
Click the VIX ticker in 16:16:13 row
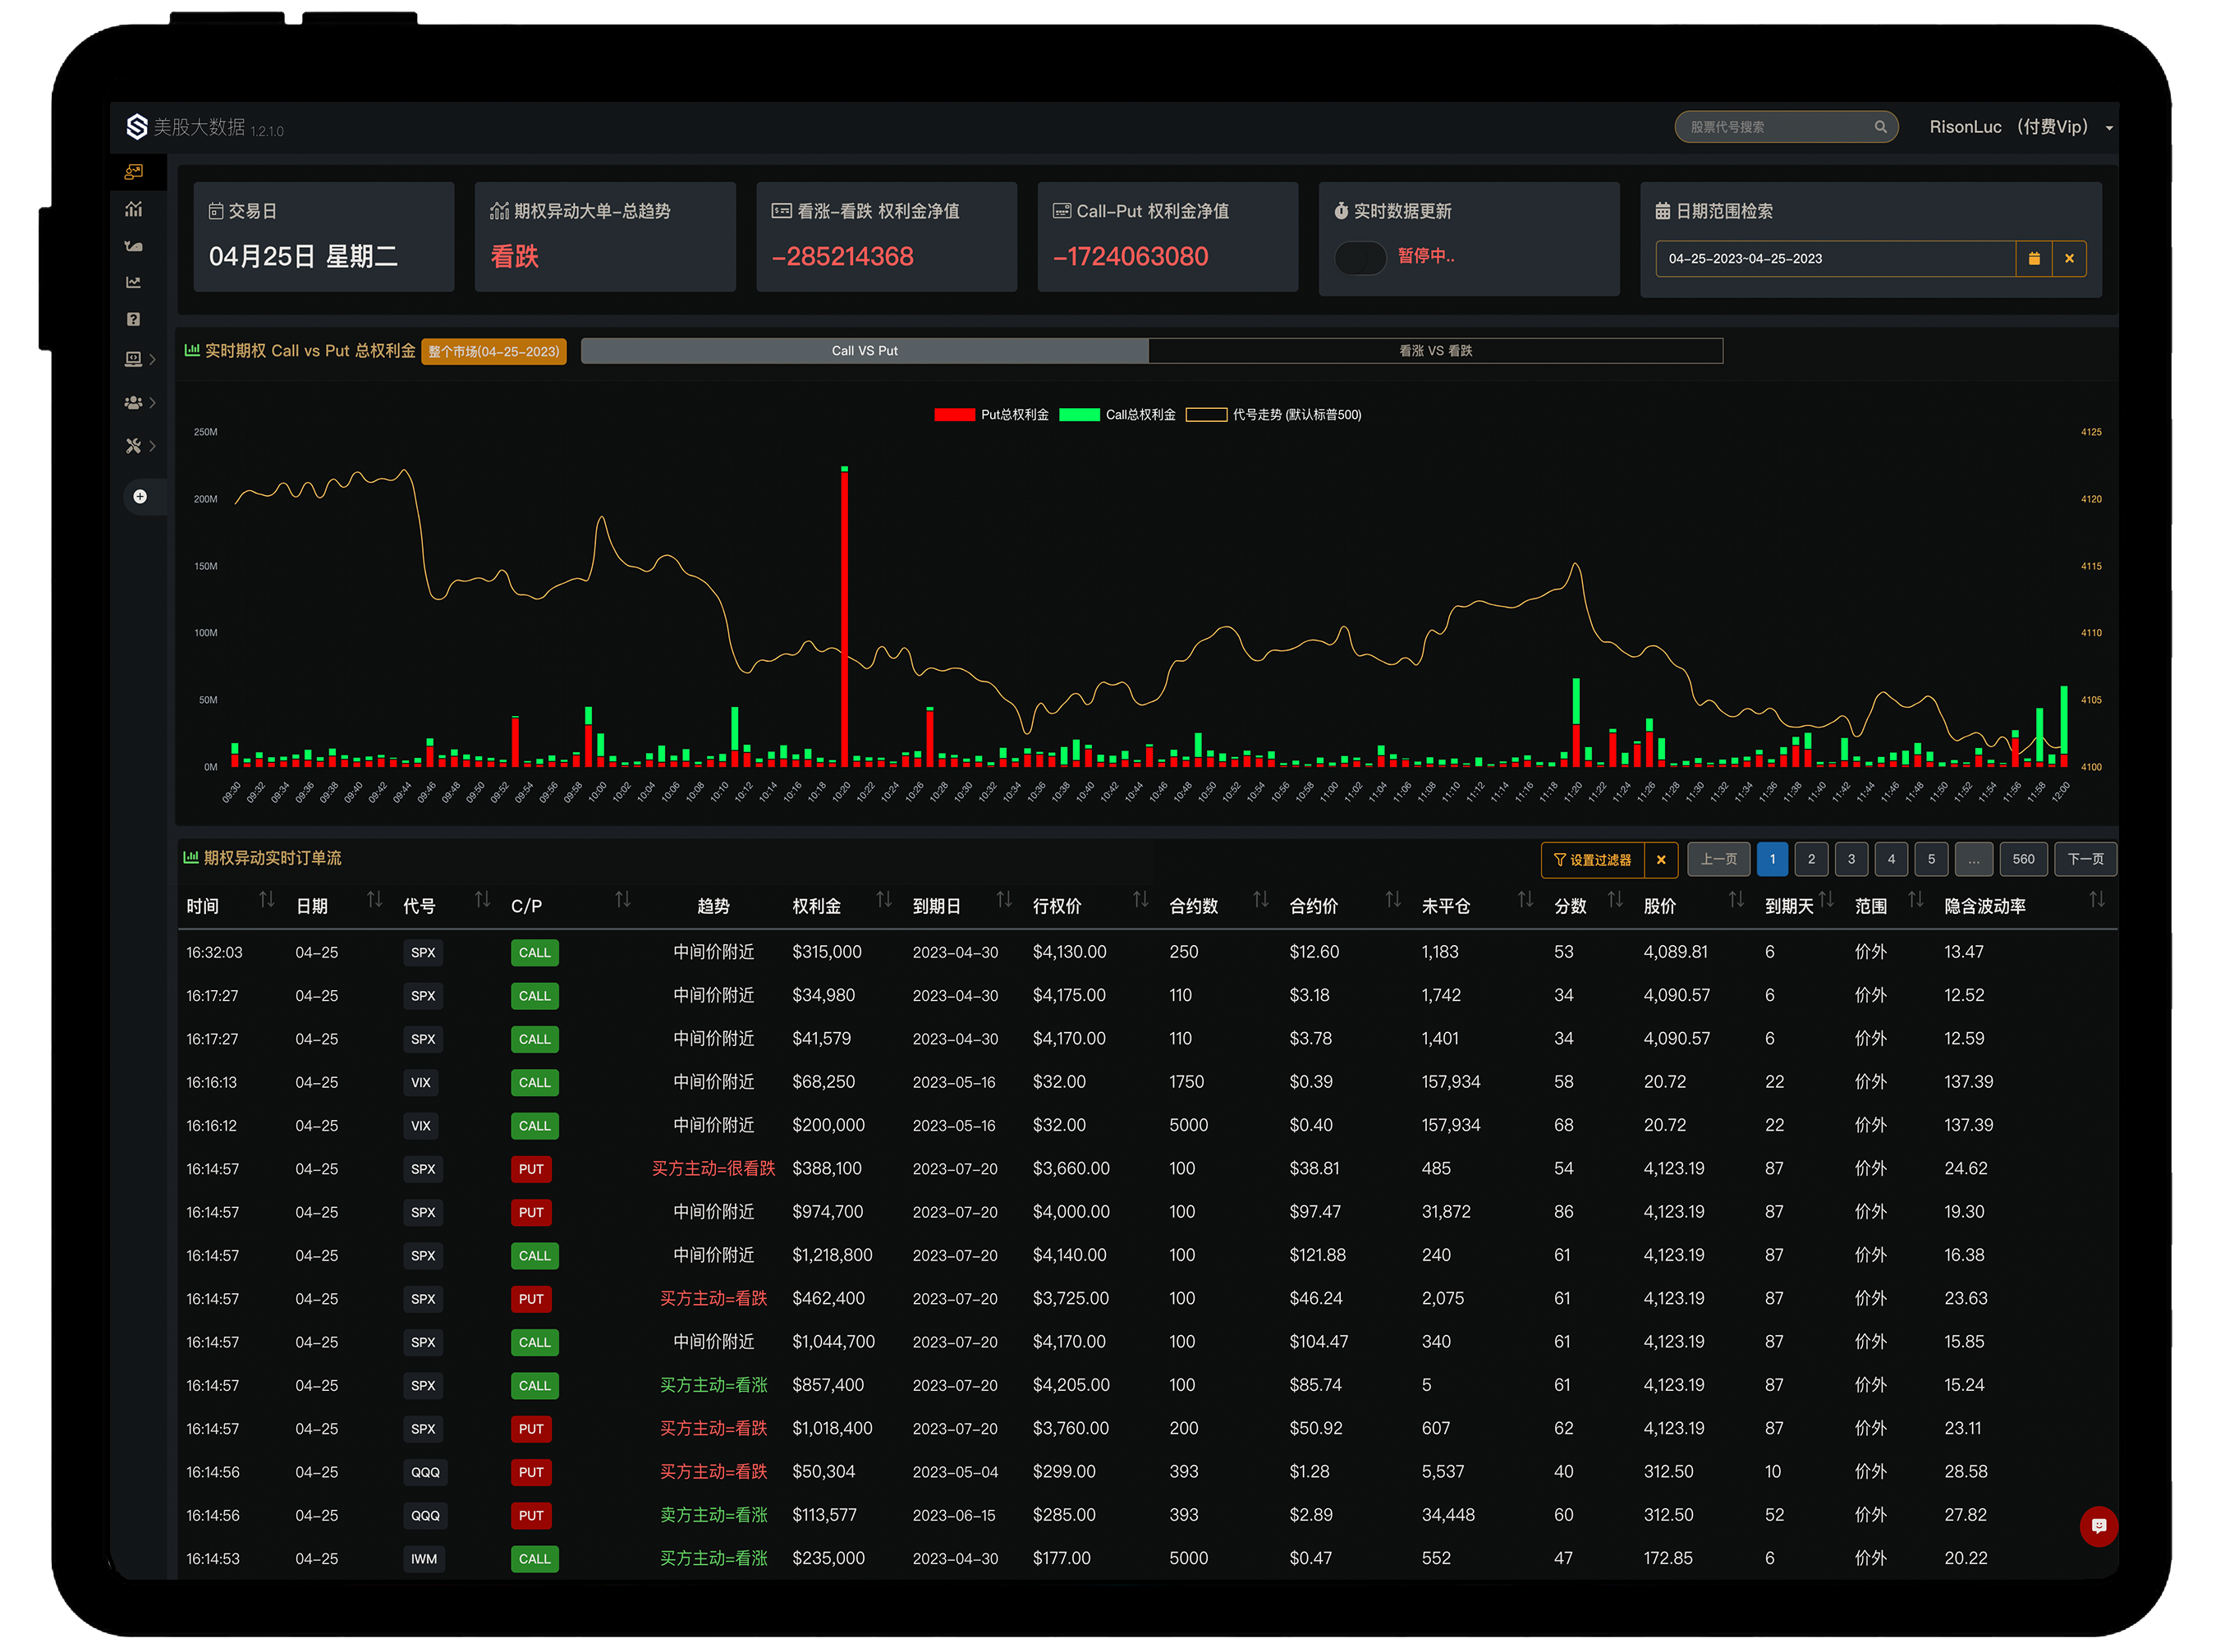click(x=422, y=1083)
